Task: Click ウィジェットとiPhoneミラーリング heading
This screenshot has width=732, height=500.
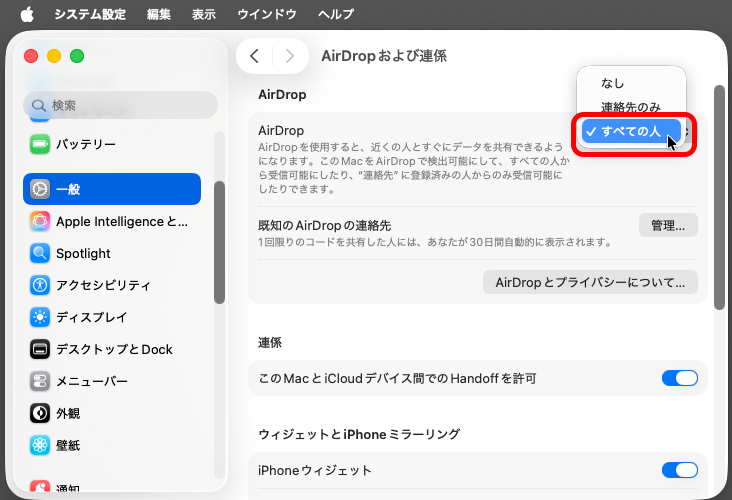Action: tap(359, 434)
